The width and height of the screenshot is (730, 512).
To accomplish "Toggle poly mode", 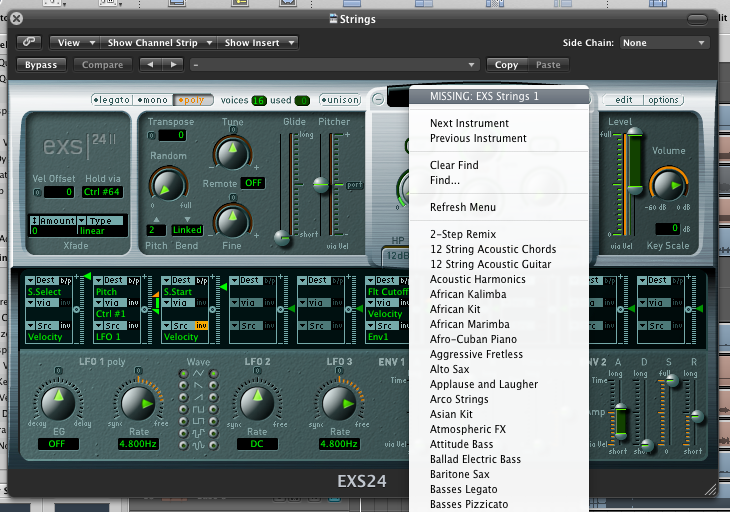I will [x=193, y=100].
